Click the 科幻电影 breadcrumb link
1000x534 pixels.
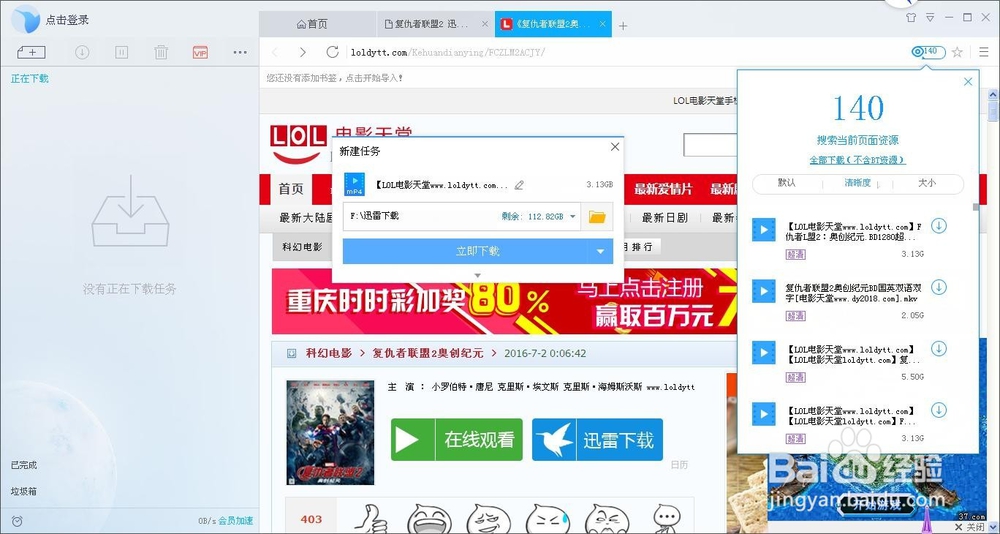pyautogui.click(x=328, y=353)
